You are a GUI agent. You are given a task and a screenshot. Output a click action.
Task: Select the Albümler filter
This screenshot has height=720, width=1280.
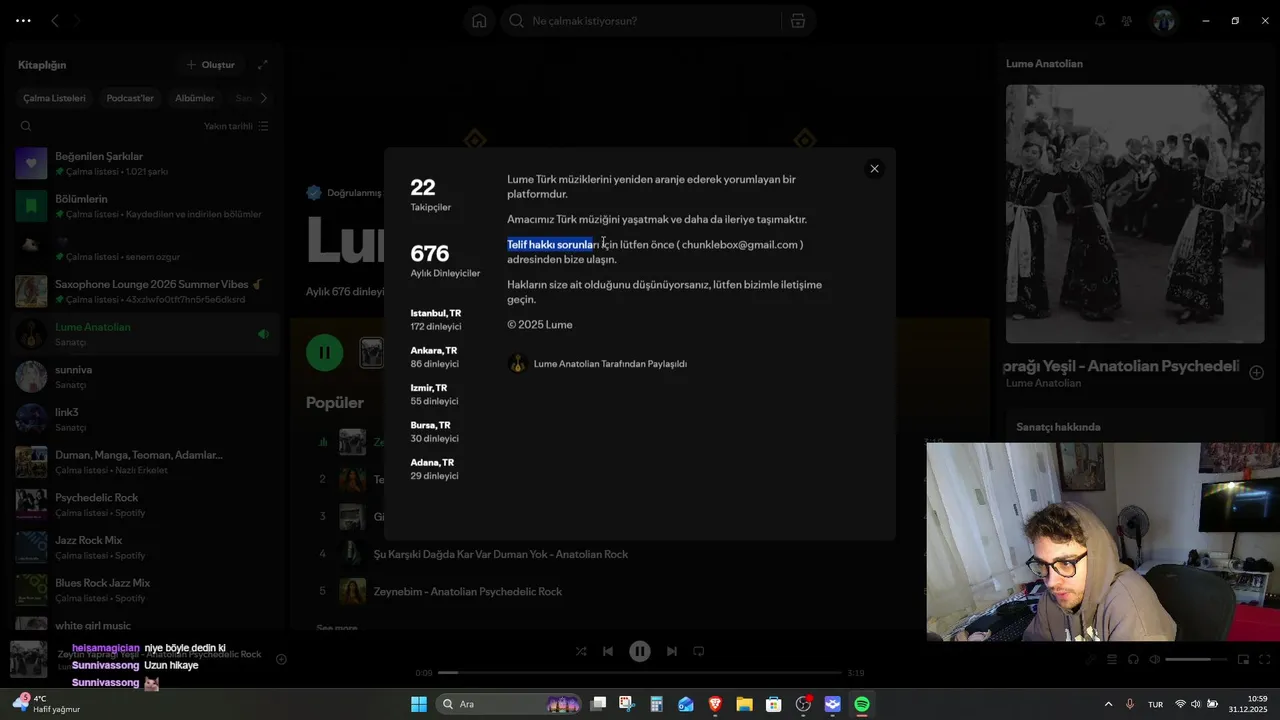[195, 98]
